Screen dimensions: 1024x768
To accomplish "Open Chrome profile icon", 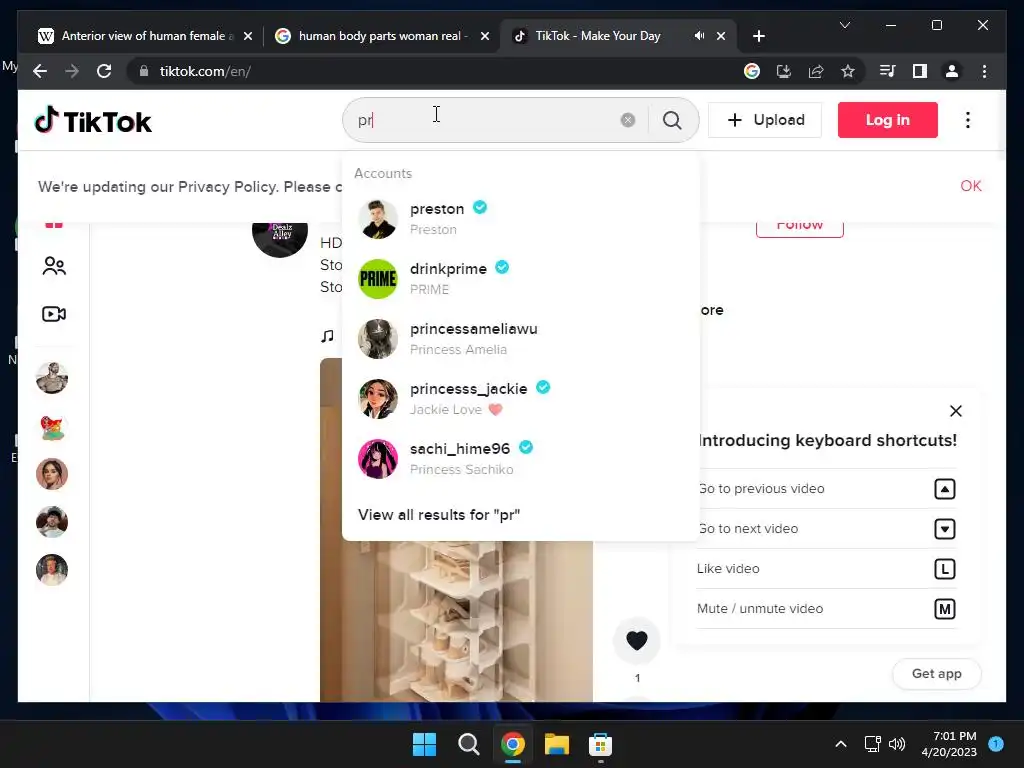I will click(952, 71).
